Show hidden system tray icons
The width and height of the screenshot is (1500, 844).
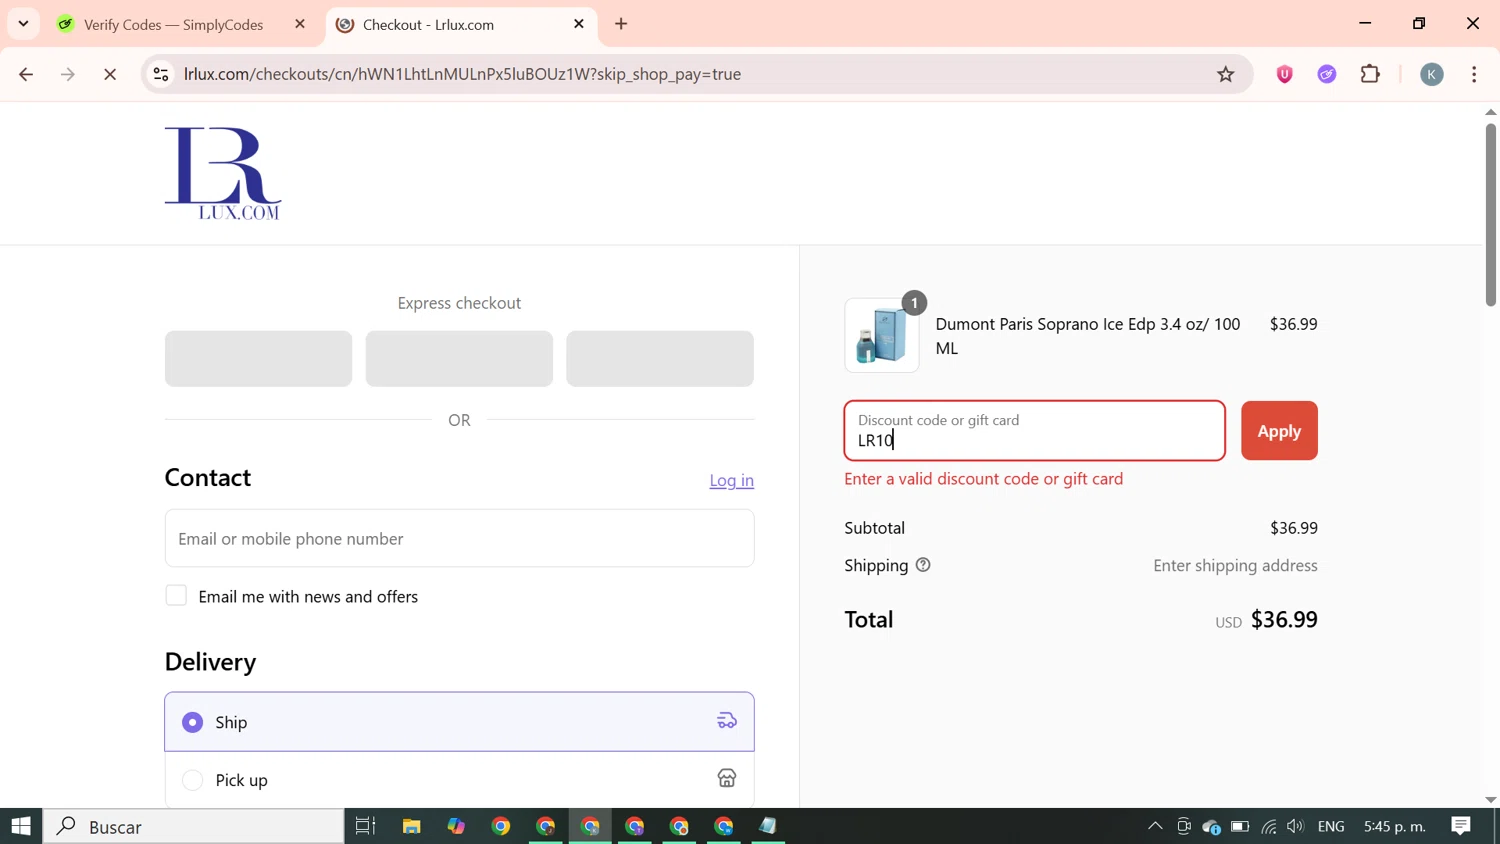click(1155, 826)
